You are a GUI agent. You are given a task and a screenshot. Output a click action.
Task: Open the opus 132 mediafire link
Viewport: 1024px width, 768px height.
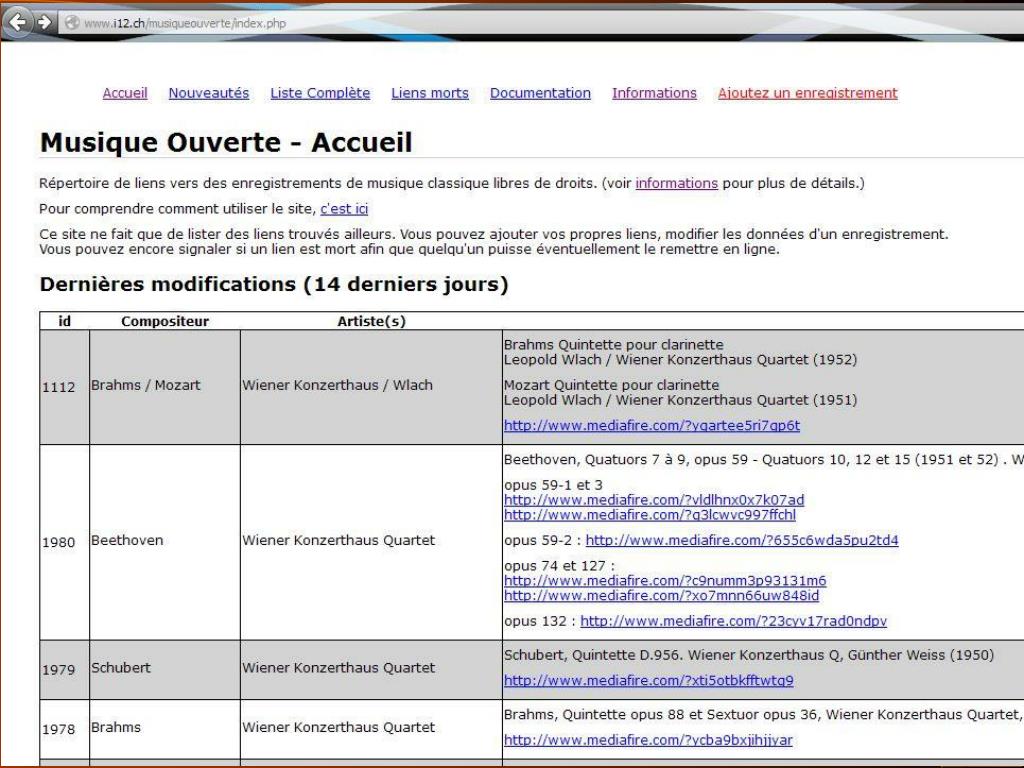coord(733,621)
